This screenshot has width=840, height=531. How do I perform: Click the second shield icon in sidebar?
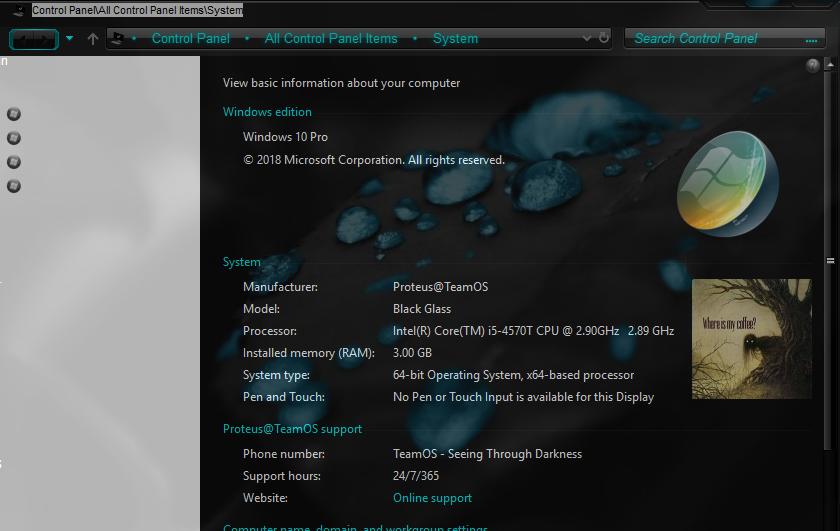(x=14, y=138)
